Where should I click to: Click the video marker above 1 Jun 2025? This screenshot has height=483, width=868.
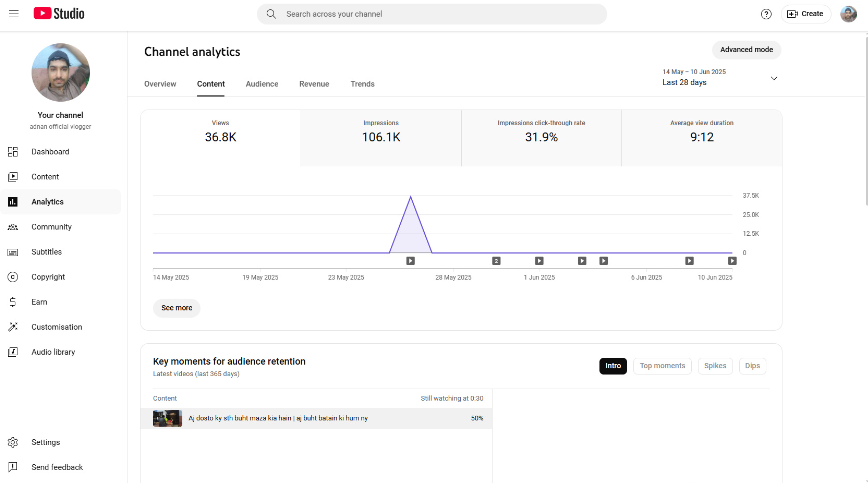pyautogui.click(x=539, y=261)
